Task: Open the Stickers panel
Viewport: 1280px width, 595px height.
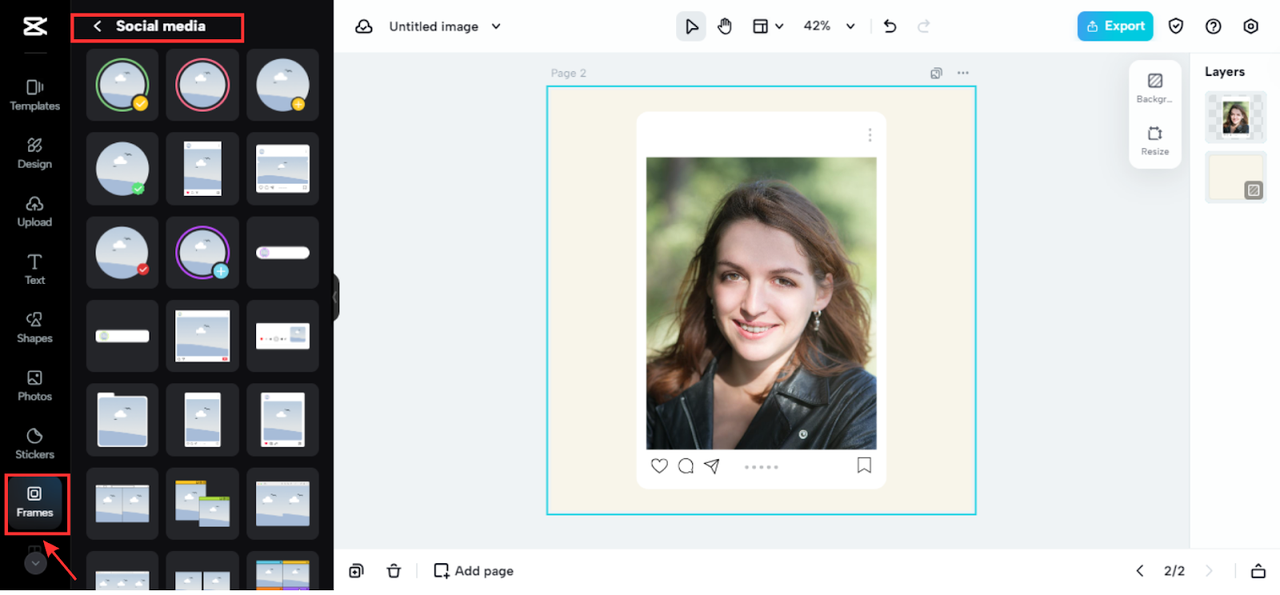Action: pyautogui.click(x=34, y=443)
